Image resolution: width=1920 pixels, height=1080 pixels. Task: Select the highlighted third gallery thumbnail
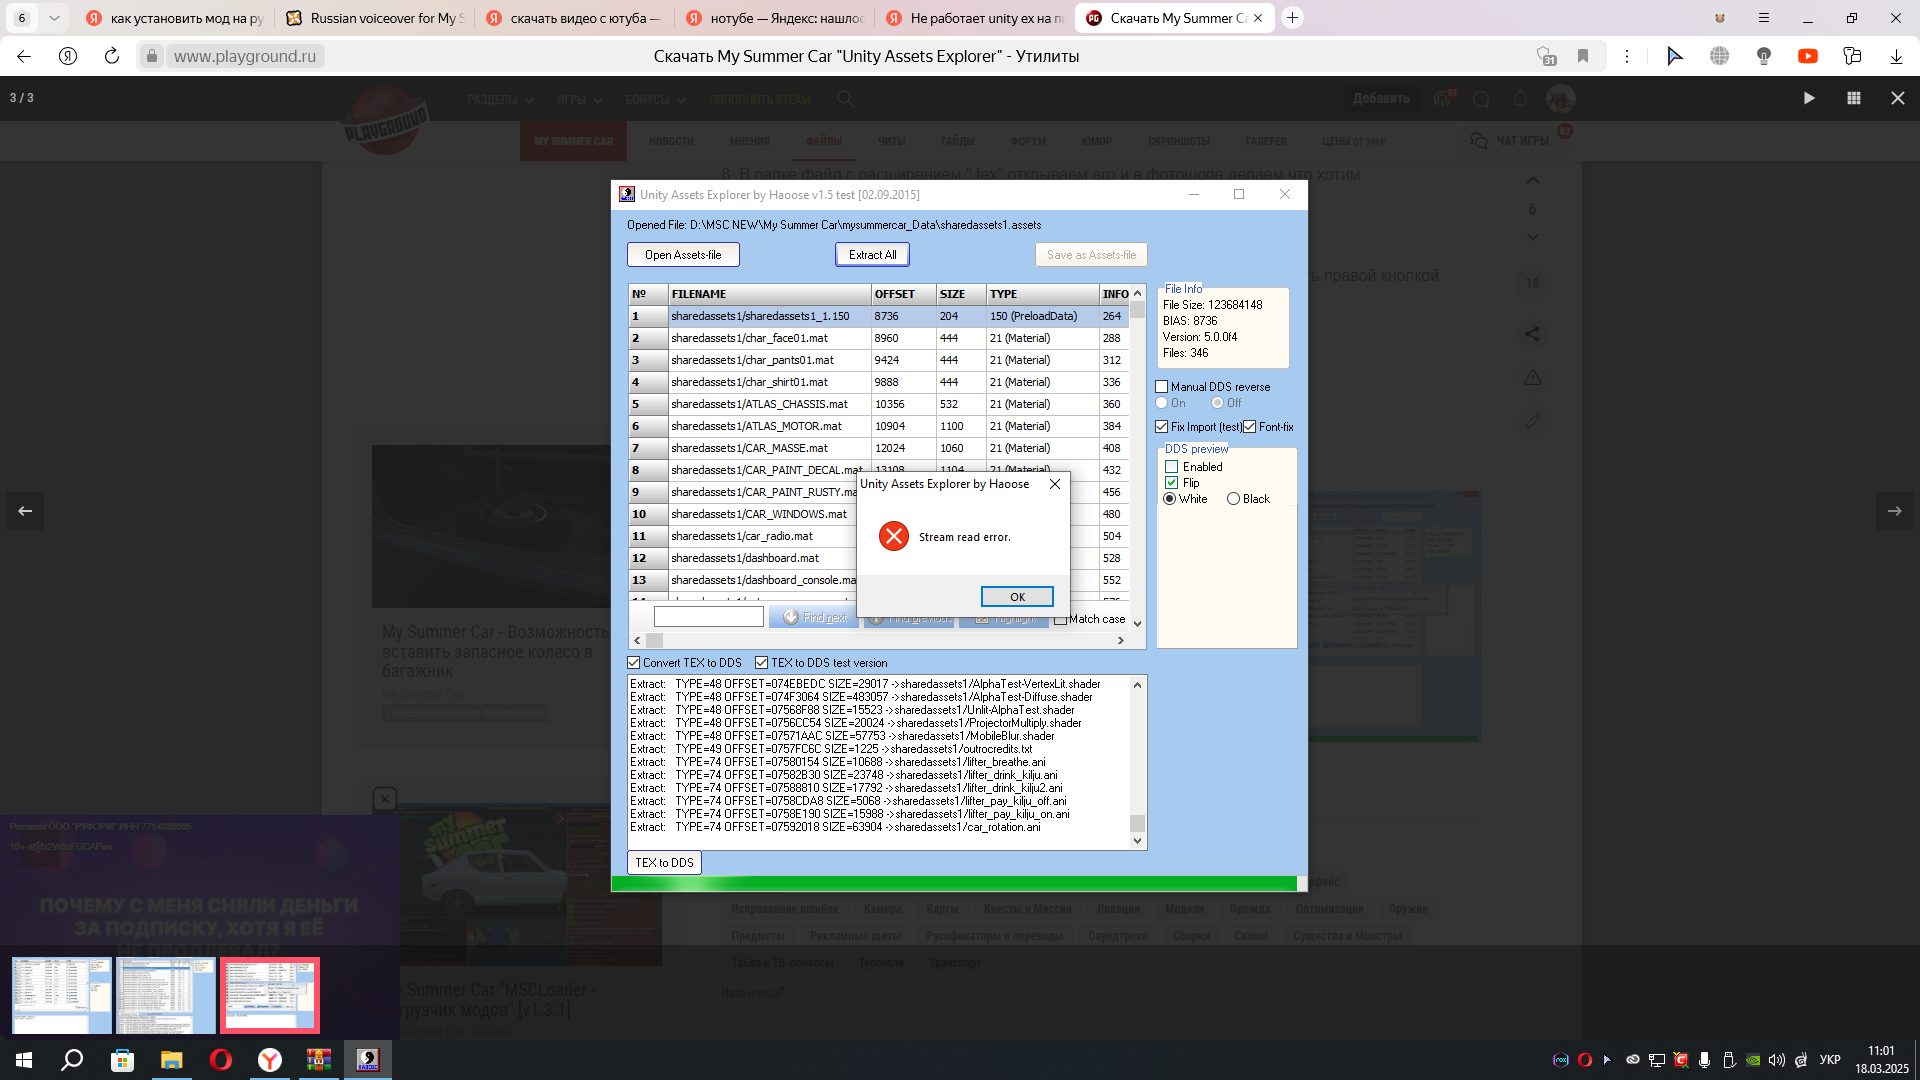pos(270,995)
